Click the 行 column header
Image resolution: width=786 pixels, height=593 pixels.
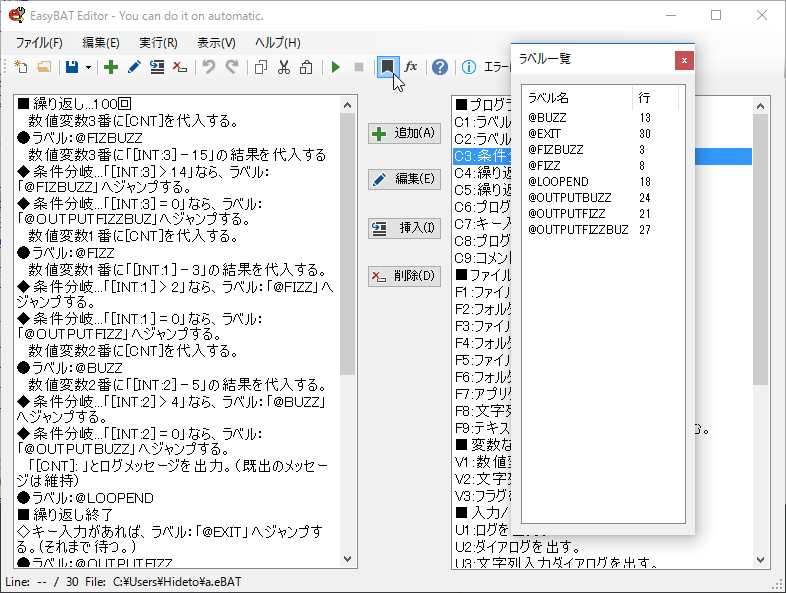click(x=655, y=98)
